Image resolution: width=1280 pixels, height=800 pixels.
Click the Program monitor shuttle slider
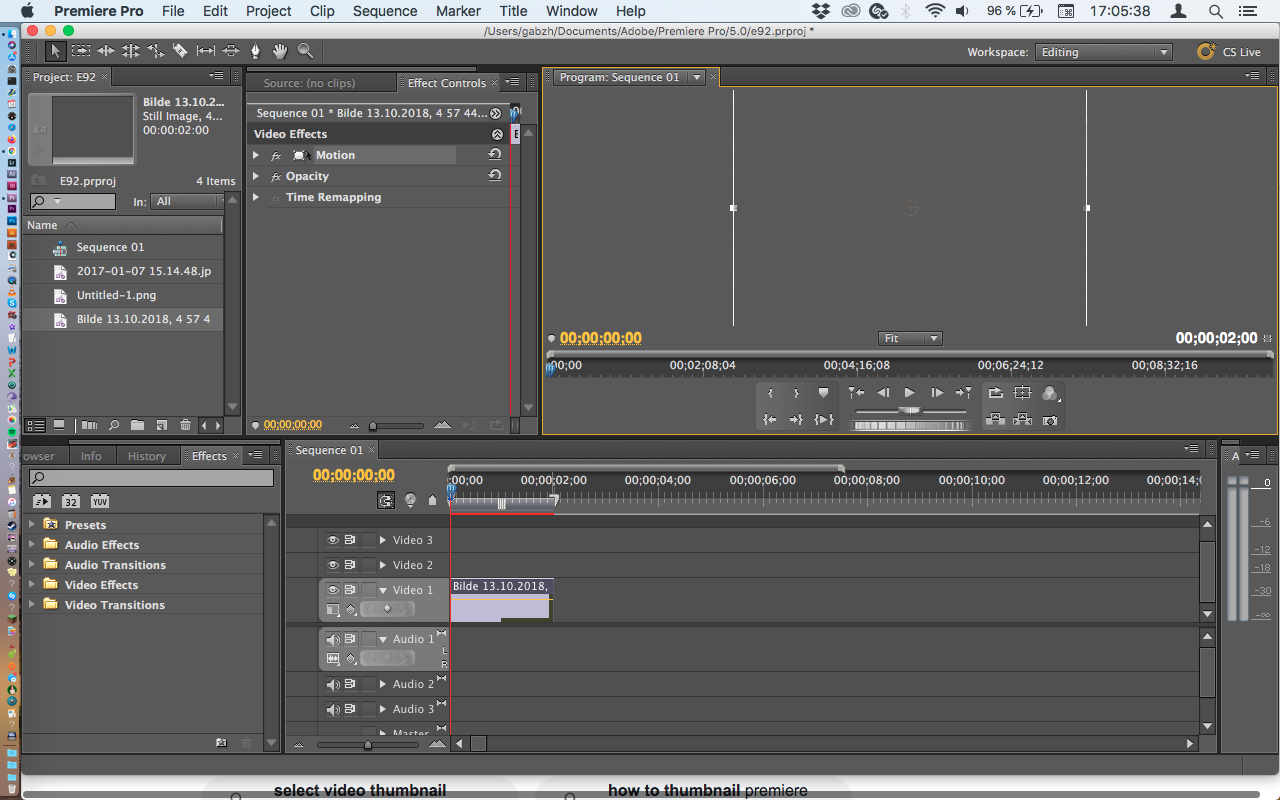[x=909, y=411]
